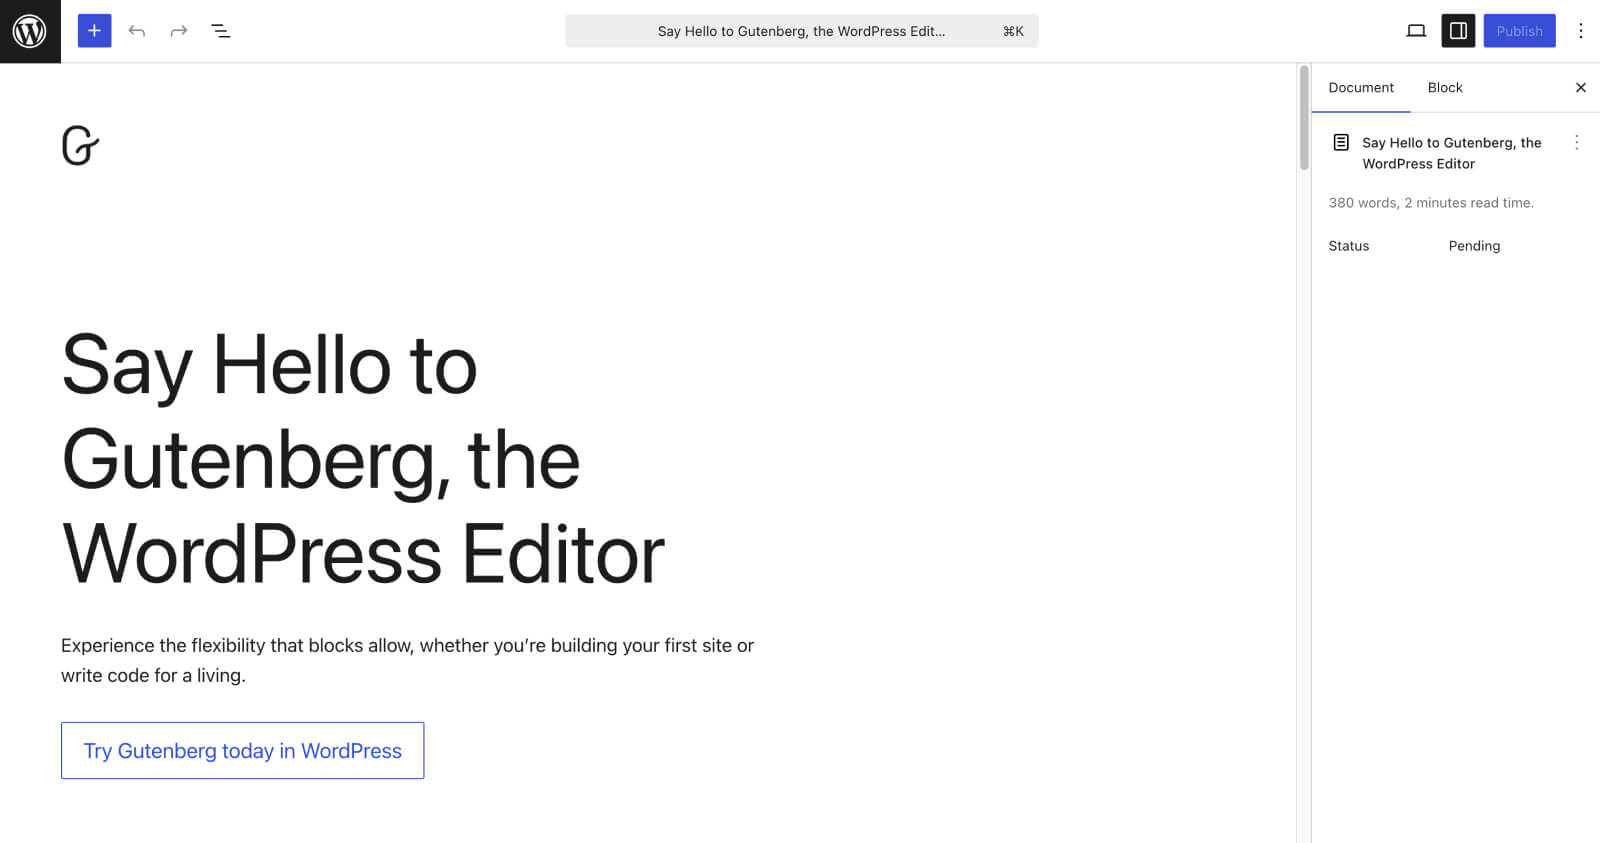Click the document icon beside the post title
This screenshot has width=1600, height=843.
[1341, 142]
